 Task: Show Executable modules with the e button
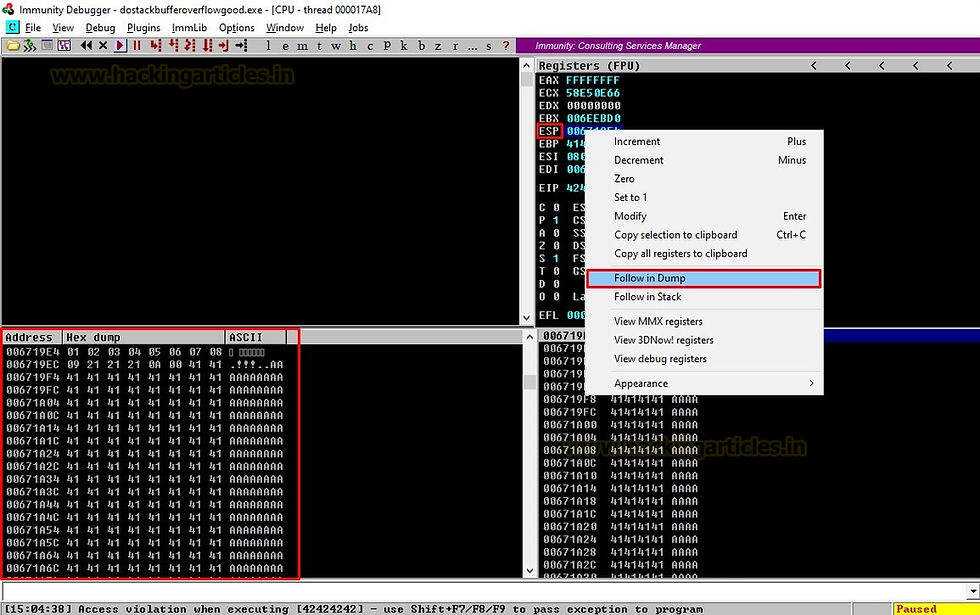tap(286, 46)
